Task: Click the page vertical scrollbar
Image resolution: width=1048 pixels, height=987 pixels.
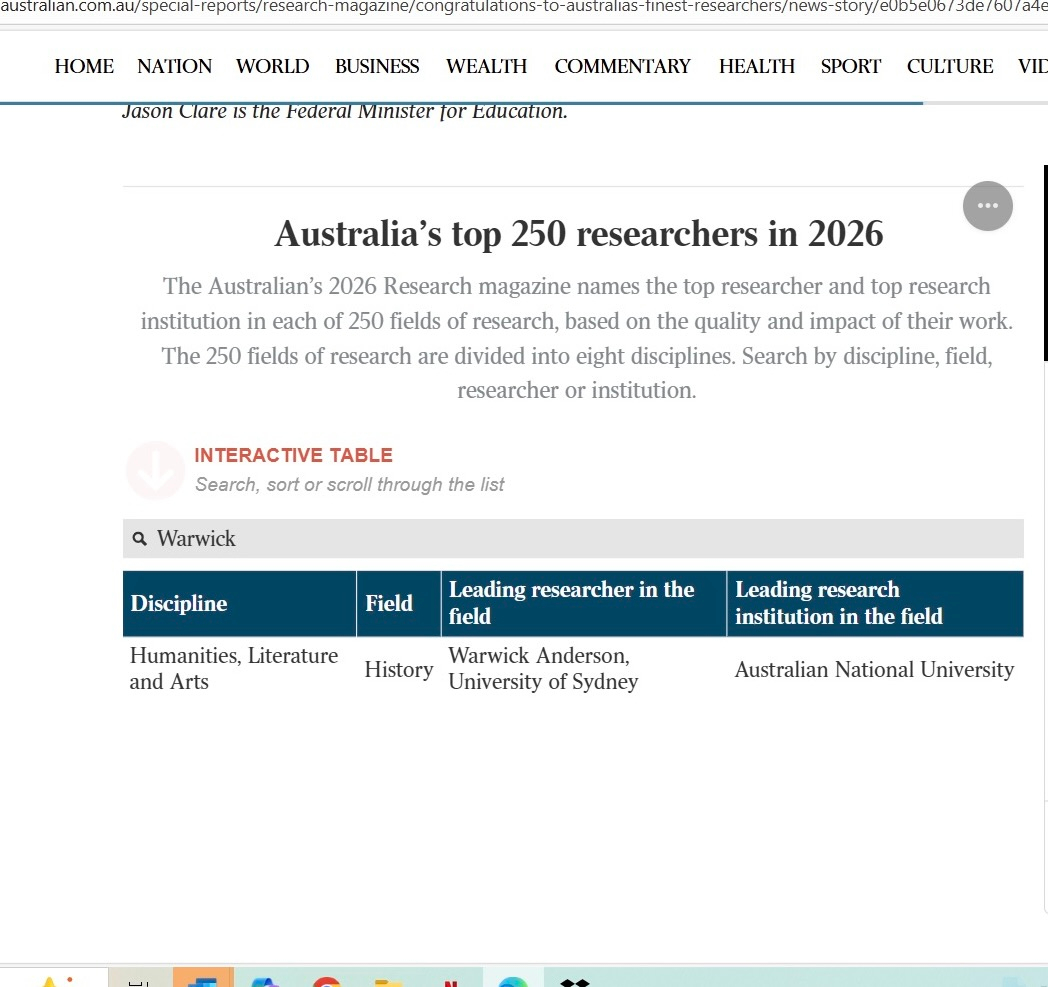Action: (x=1045, y=262)
